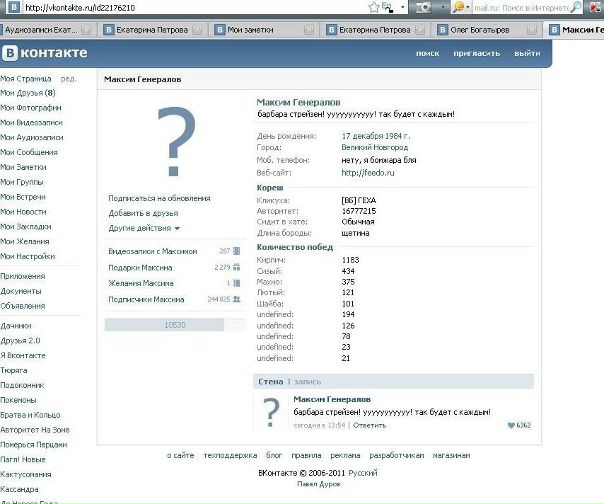Open Мои Сообщения in left sidebar
Image resolution: width=604 pixels, height=504 pixels.
tap(30, 152)
